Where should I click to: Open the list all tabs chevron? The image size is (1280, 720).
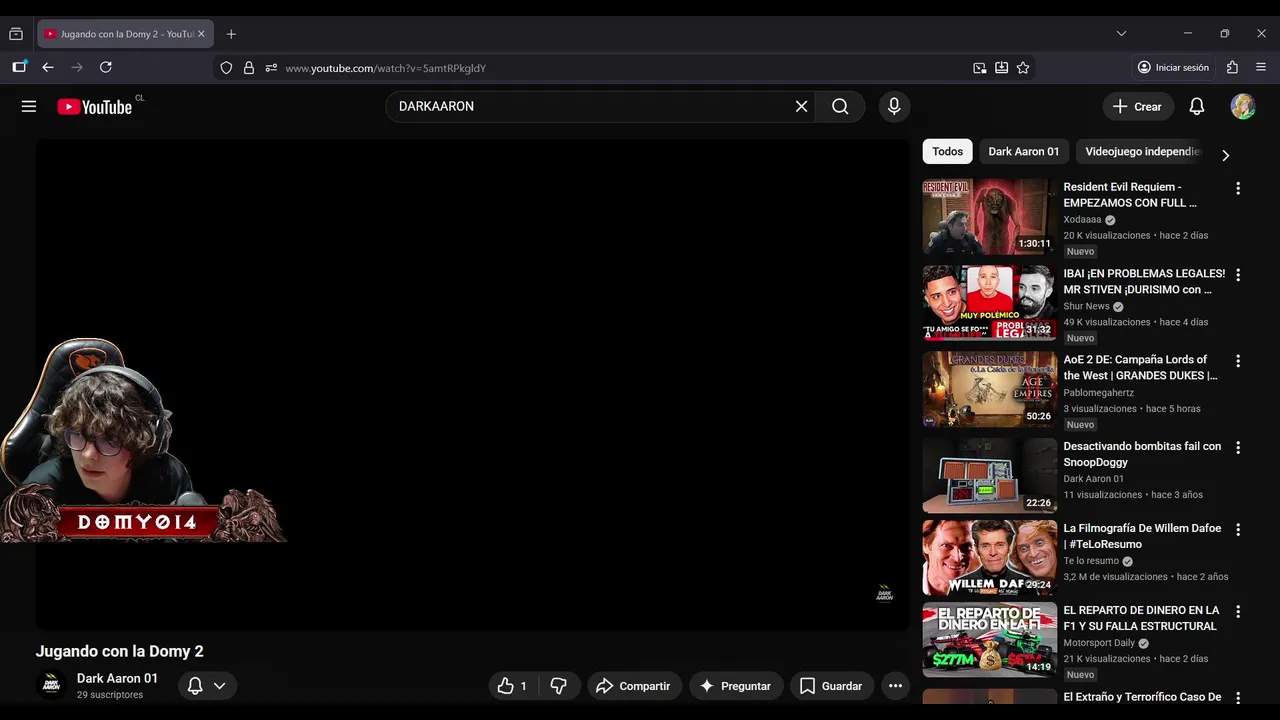point(1121,34)
